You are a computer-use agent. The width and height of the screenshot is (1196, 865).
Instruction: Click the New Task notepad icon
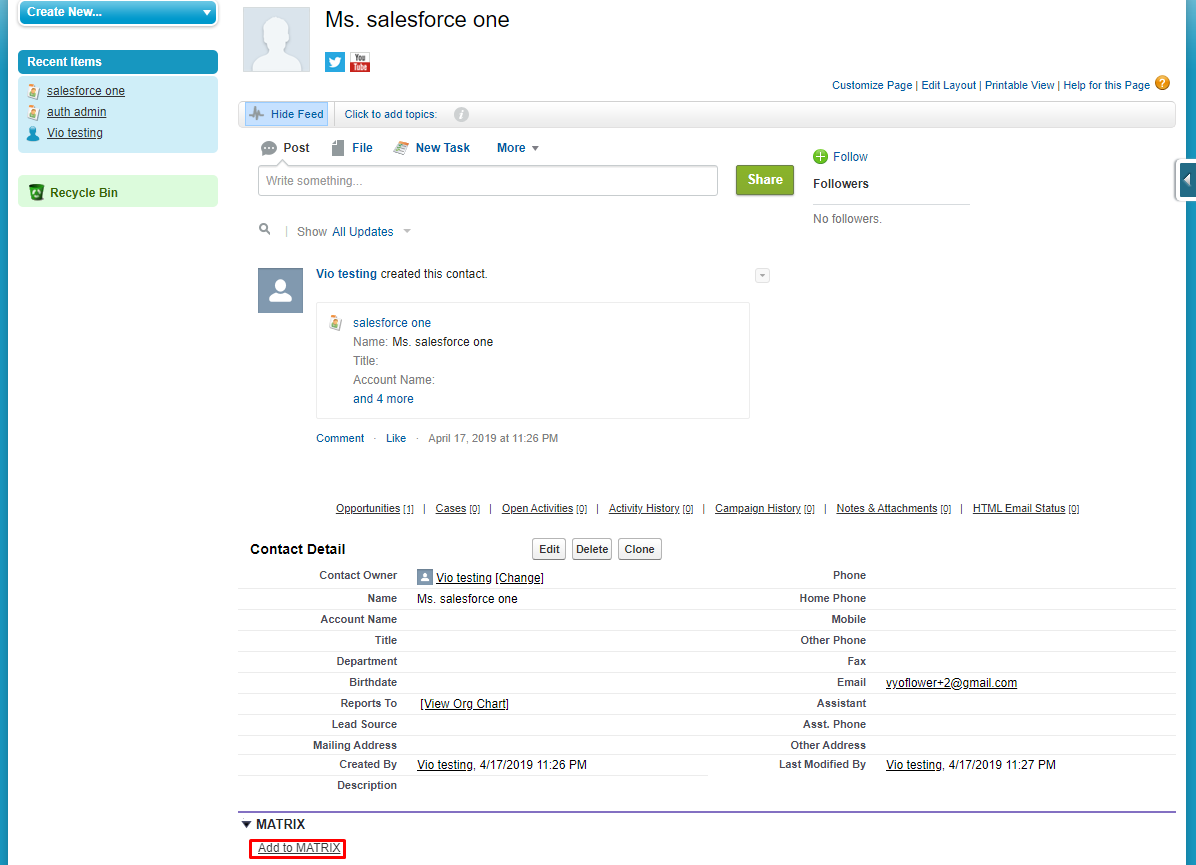point(401,148)
